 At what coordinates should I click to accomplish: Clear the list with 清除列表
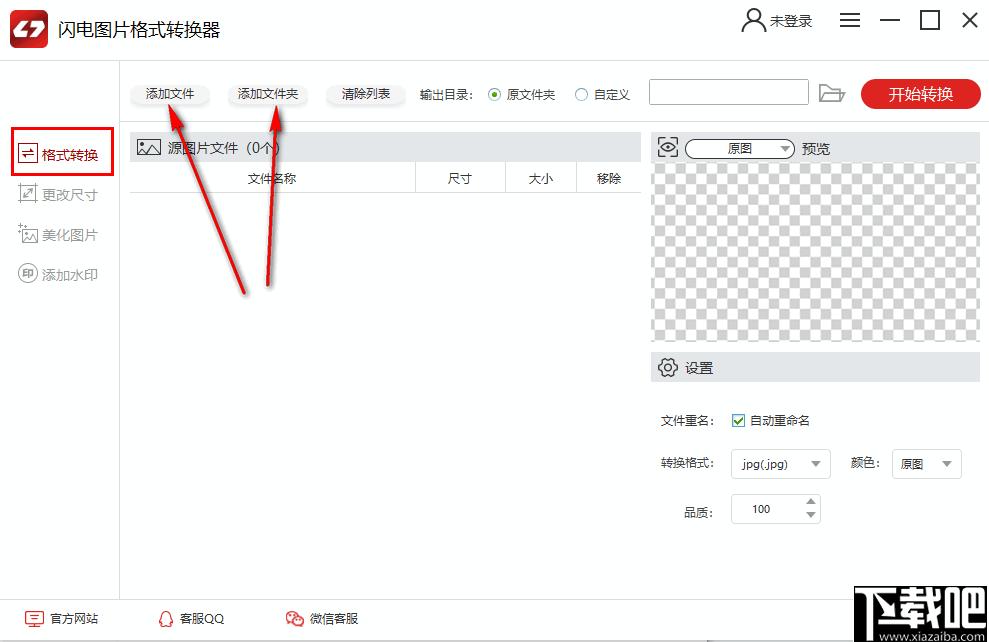point(366,94)
